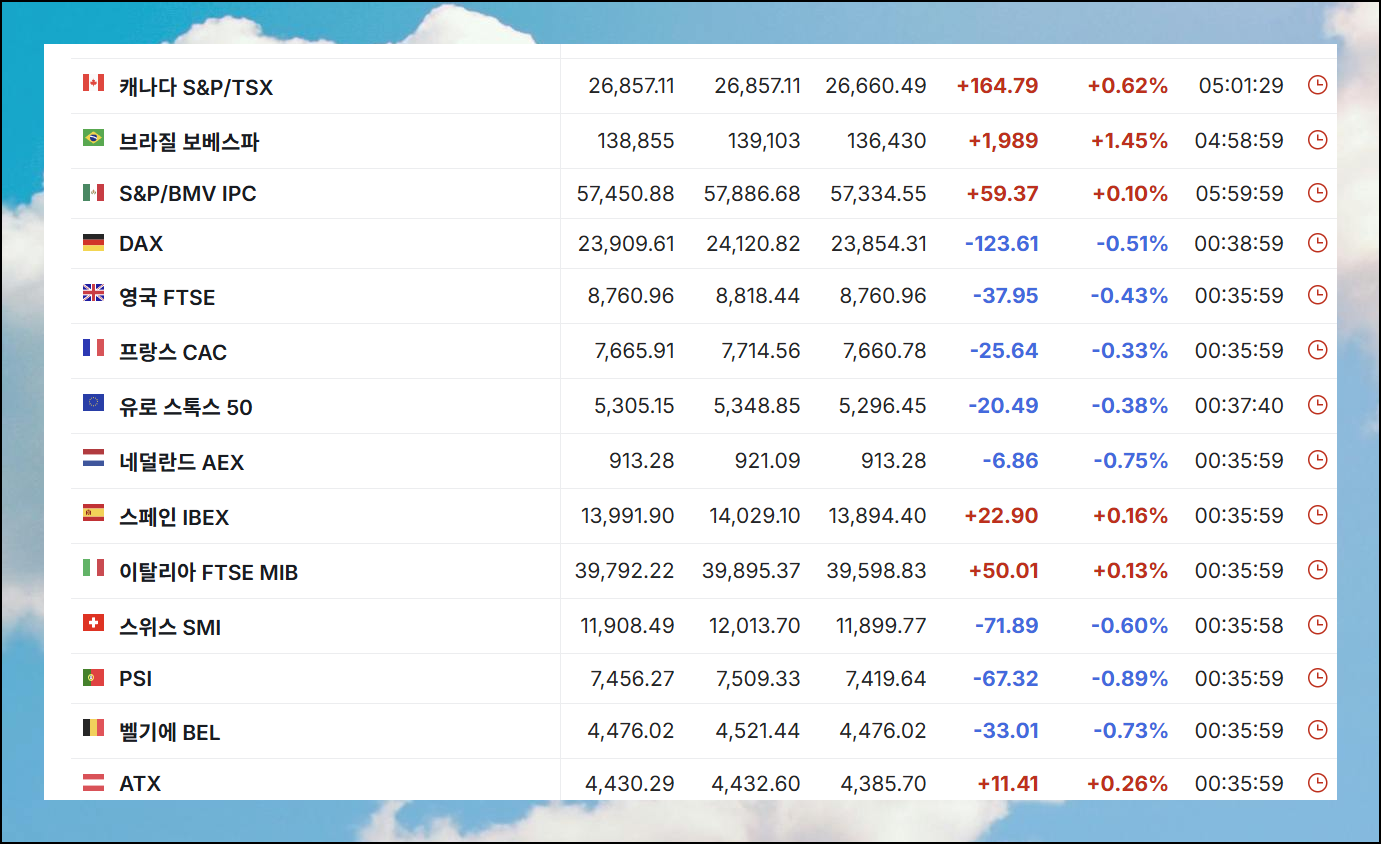1381x844 pixels.
Task: Click the clock icon in the 유로 스톡스 50 row
Action: tap(1317, 405)
